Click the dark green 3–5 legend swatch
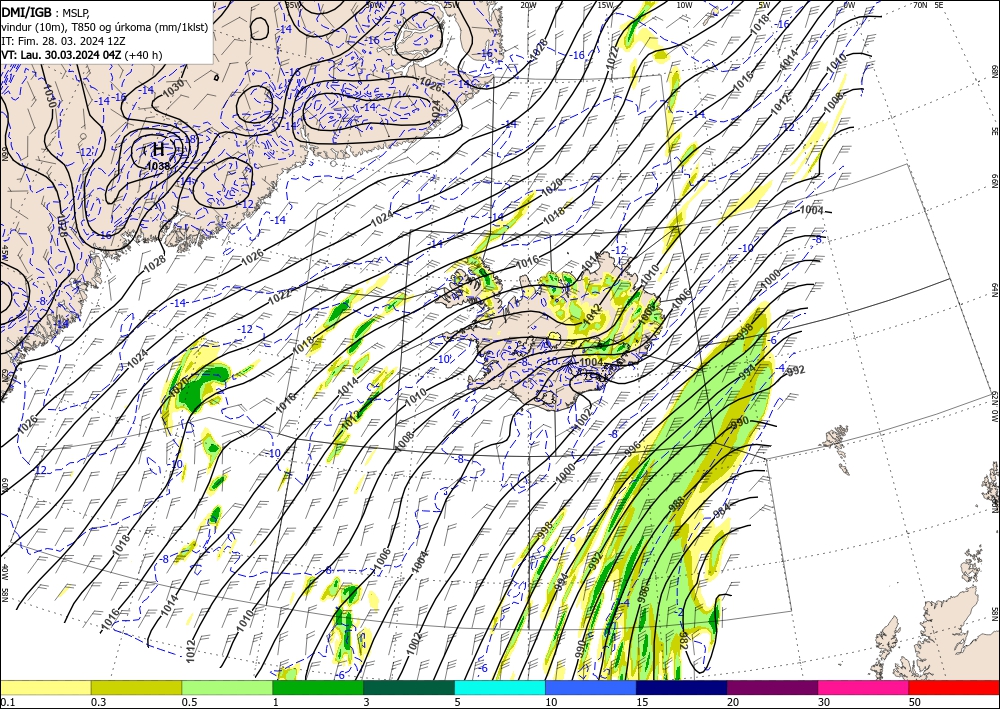 click(x=409, y=687)
